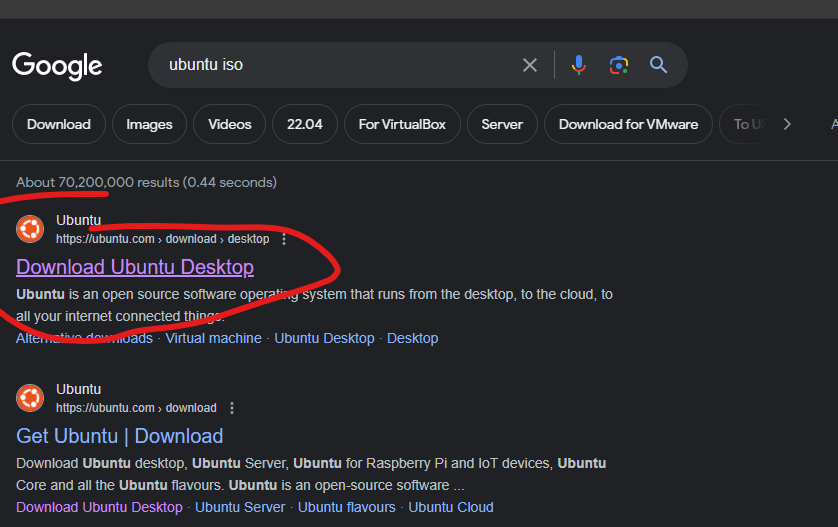
Task: Submit search with the magnifying glass icon
Action: pyautogui.click(x=658, y=65)
